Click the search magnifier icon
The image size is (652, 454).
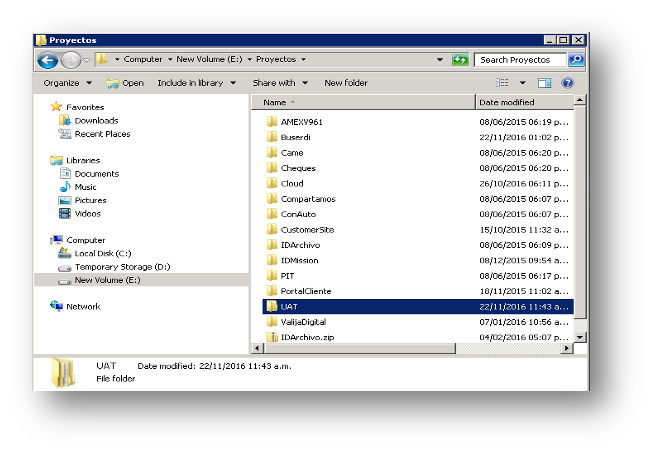tap(575, 60)
